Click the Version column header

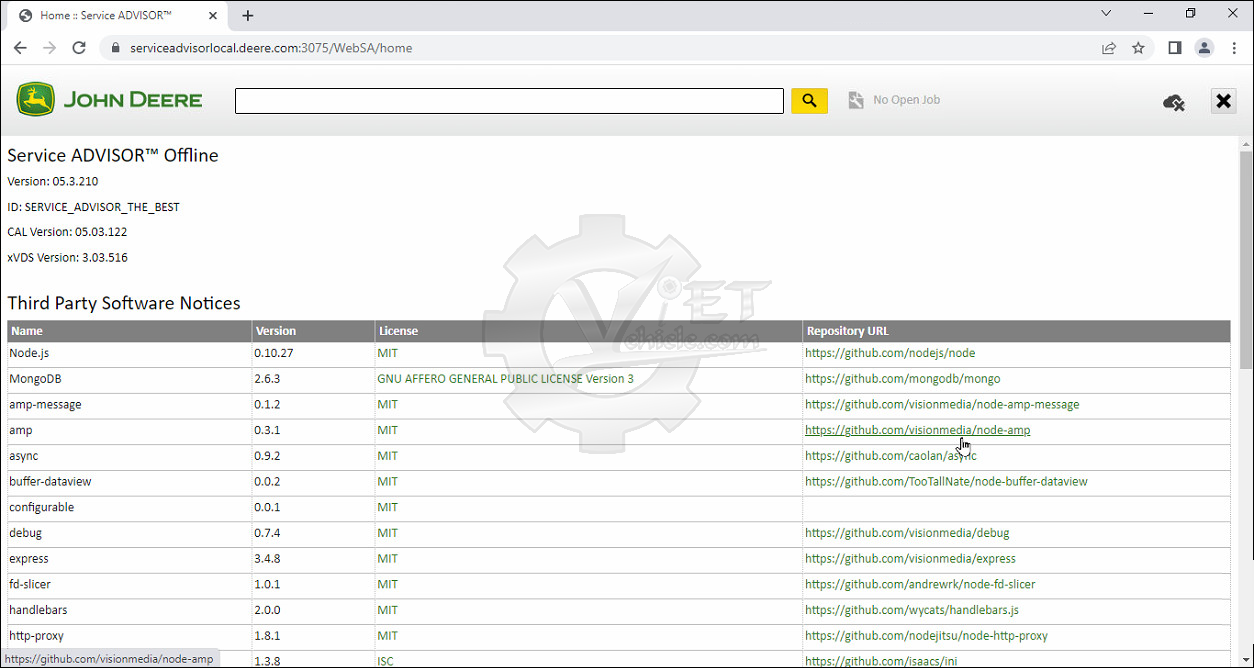tap(314, 331)
